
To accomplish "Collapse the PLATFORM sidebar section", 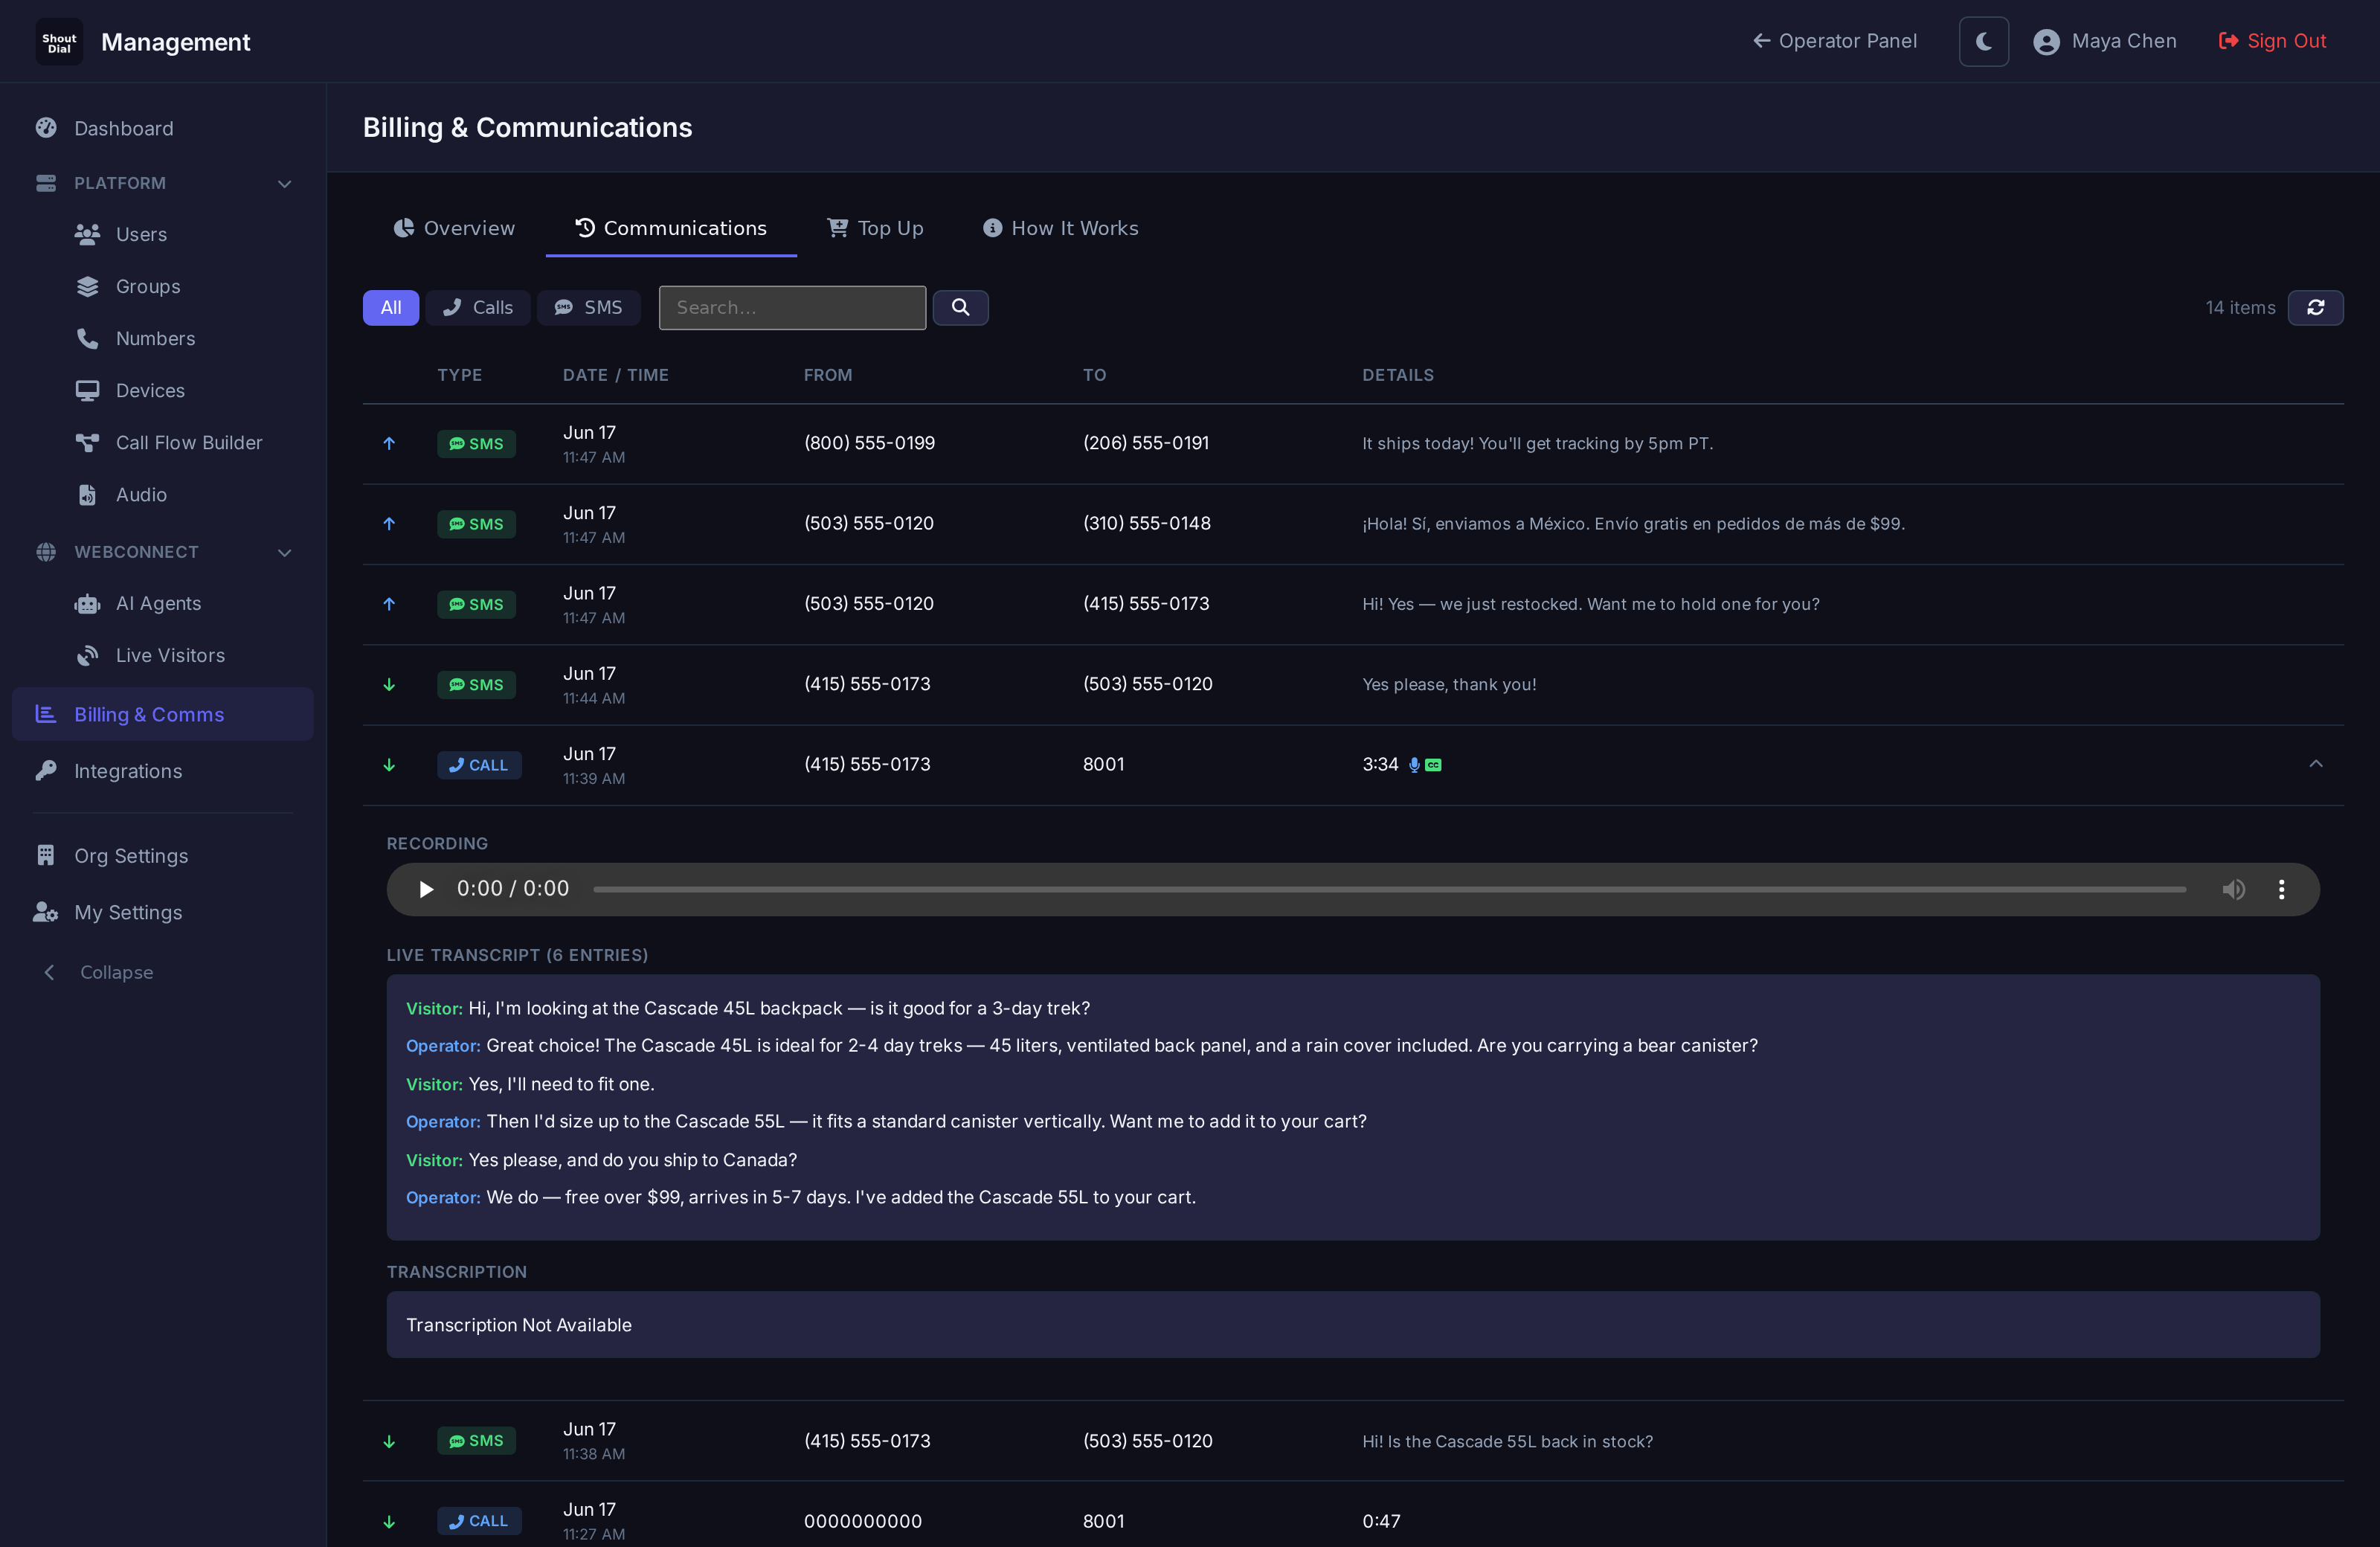I will pos(284,184).
